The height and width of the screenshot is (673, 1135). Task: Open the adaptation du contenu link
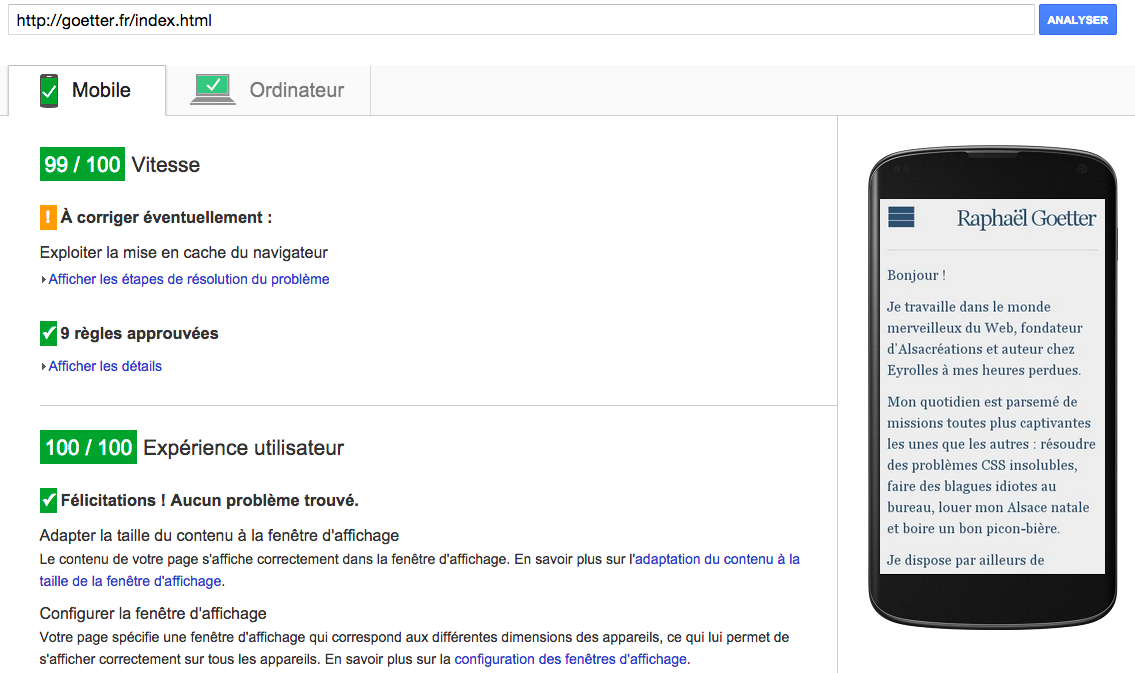[717, 559]
